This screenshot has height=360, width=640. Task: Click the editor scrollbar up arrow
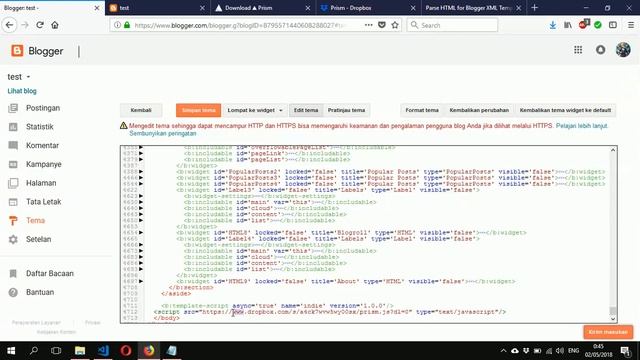tap(613, 150)
